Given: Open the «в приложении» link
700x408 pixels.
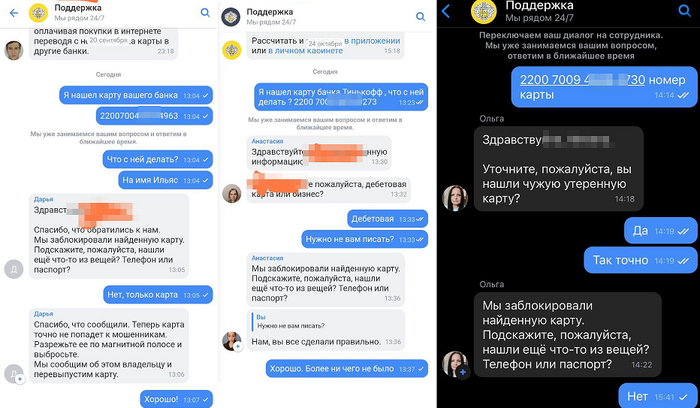Looking at the screenshot, I should coord(372,41).
